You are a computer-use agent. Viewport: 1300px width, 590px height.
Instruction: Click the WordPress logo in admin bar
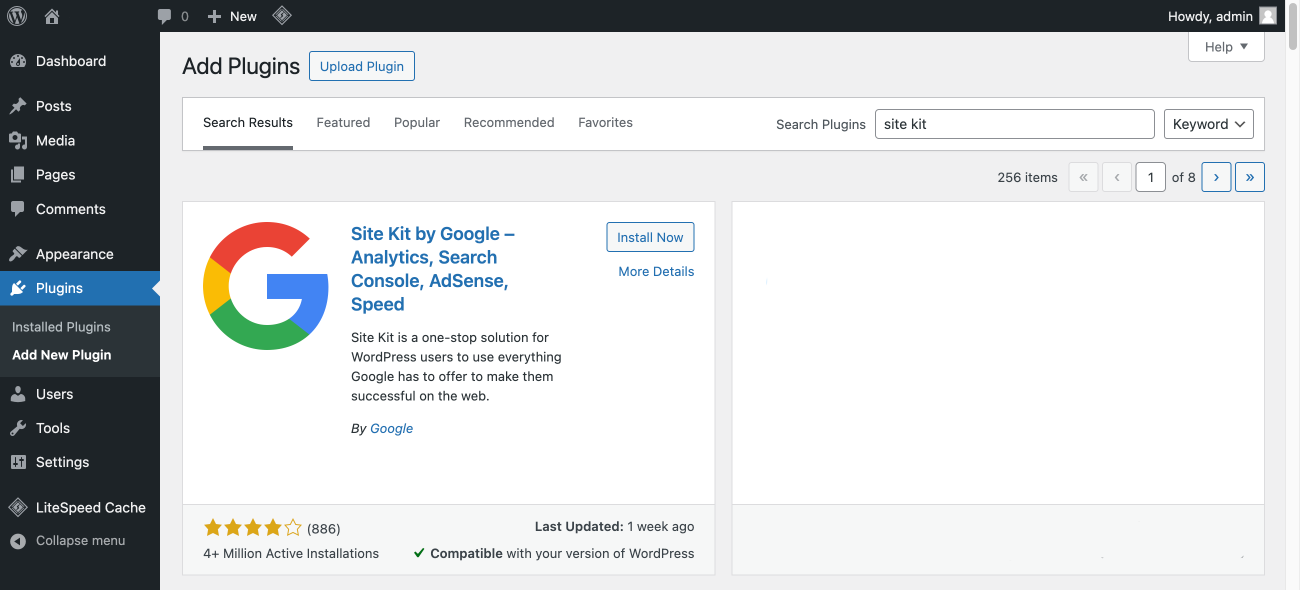[16, 15]
